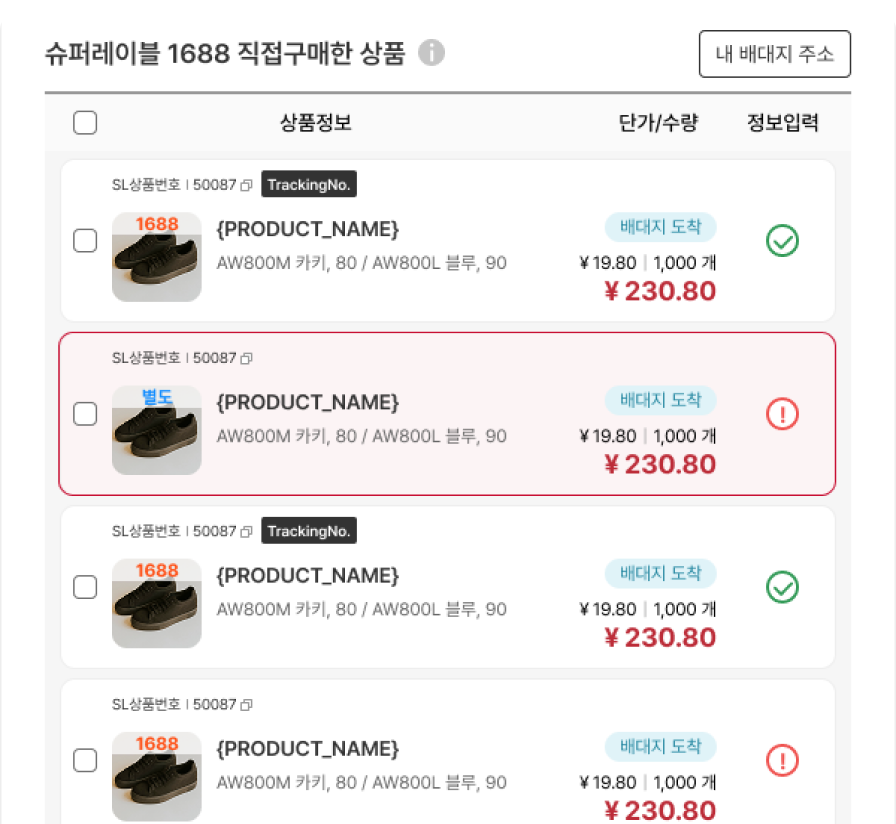
Task: Click the red warning icon in highlighted pink row
Action: click(x=782, y=414)
